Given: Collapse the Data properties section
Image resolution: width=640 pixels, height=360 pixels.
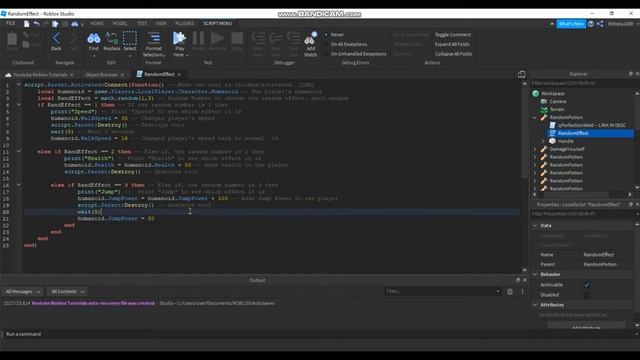Looking at the screenshot, I should click(x=535, y=225).
